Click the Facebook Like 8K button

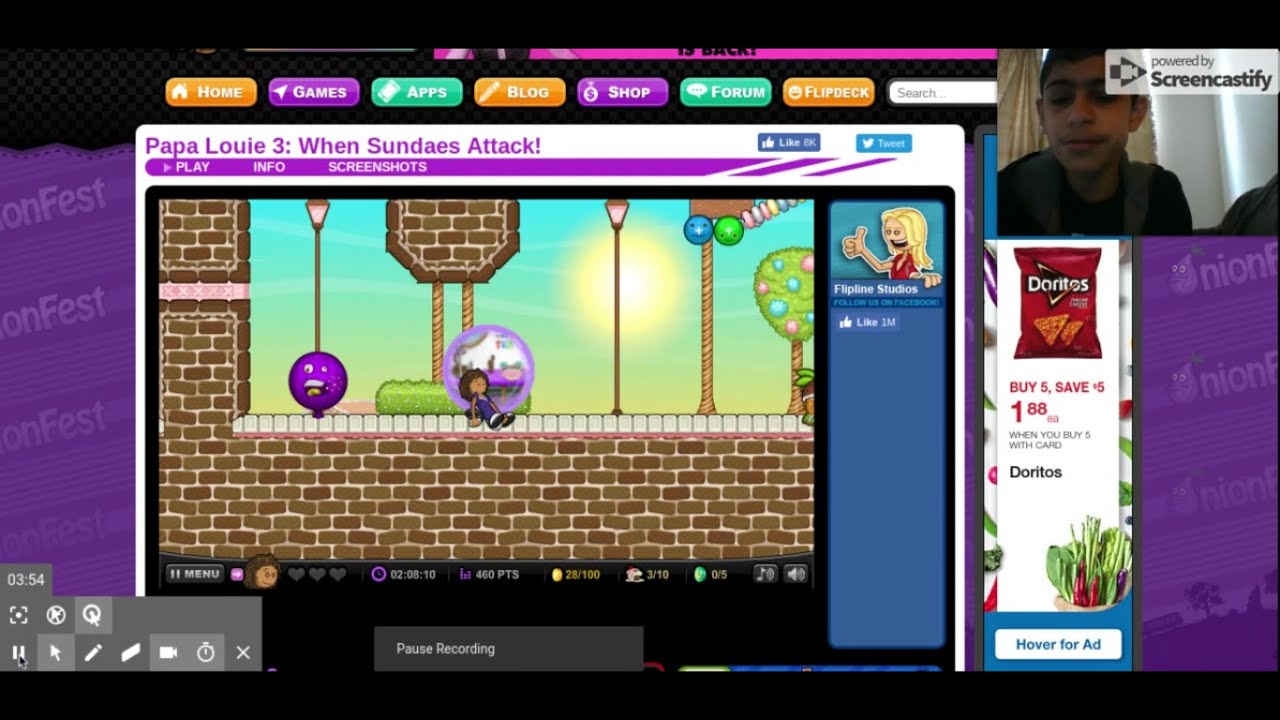(789, 143)
